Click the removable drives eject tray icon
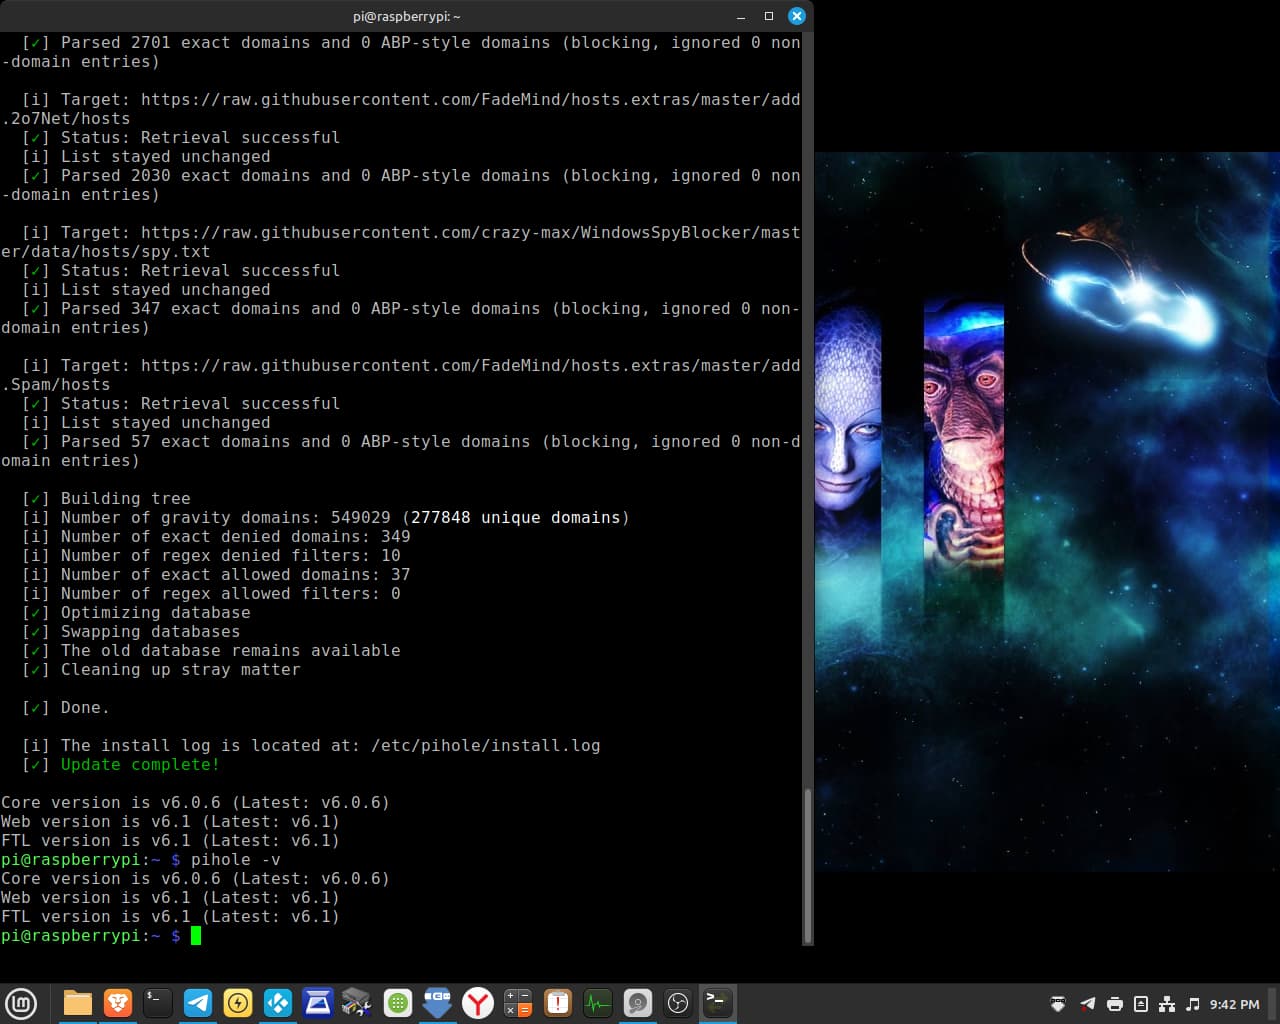1280x1024 pixels. coord(1140,1004)
